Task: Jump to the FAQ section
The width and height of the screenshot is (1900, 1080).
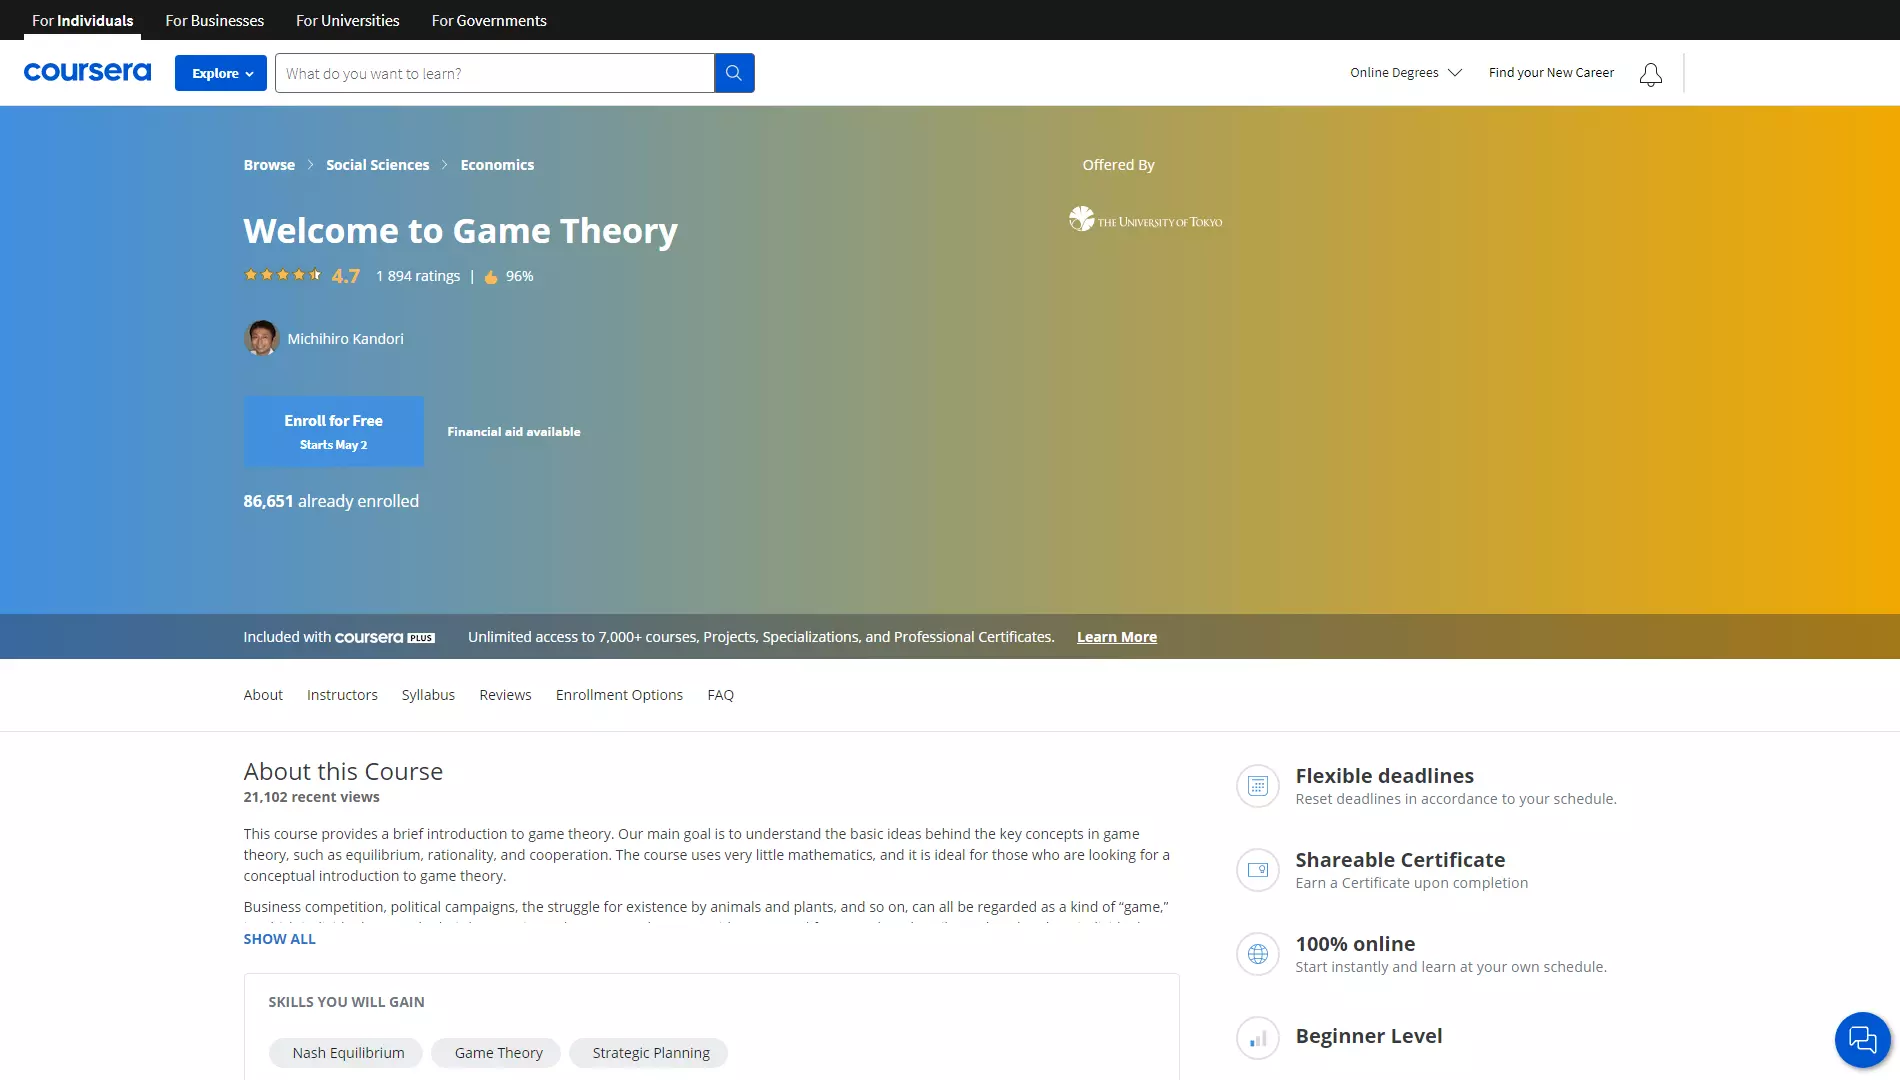Action: click(720, 695)
